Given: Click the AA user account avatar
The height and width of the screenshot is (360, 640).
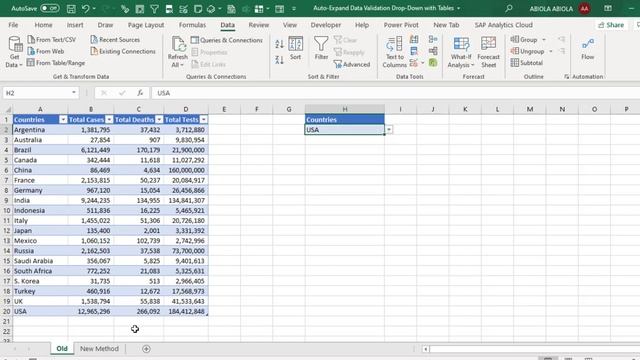Looking at the screenshot, I should [x=584, y=8].
